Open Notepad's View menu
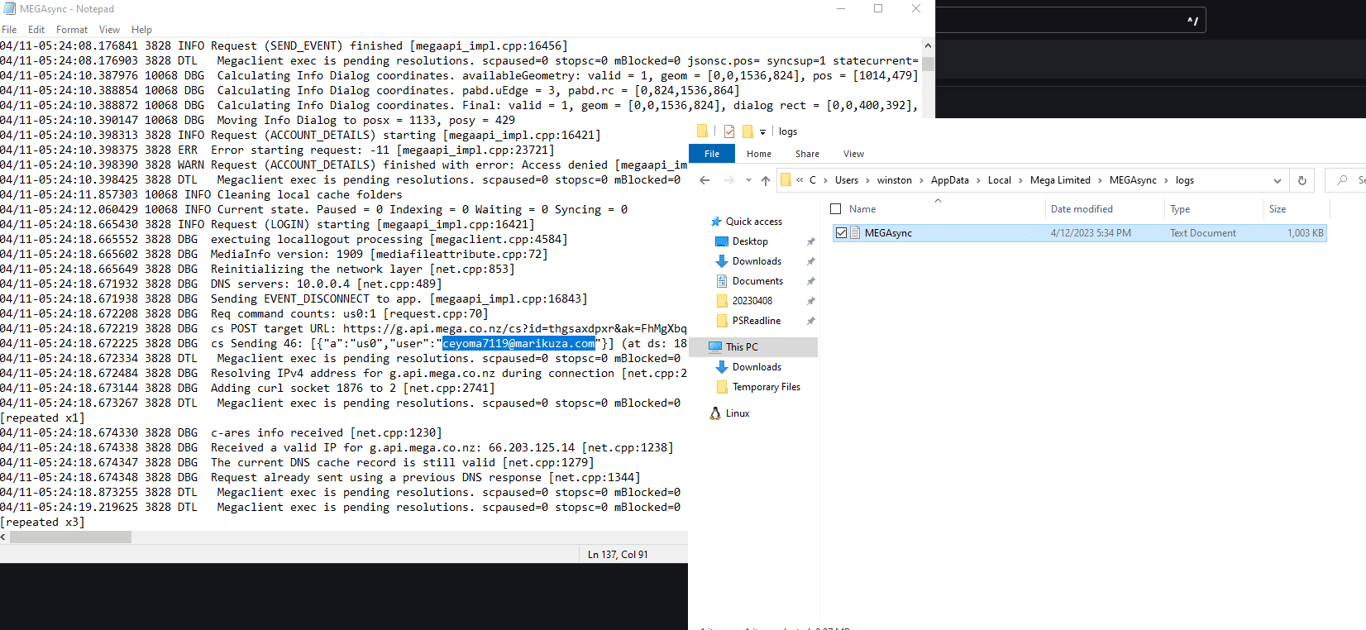Image resolution: width=1366 pixels, height=630 pixels. click(109, 30)
